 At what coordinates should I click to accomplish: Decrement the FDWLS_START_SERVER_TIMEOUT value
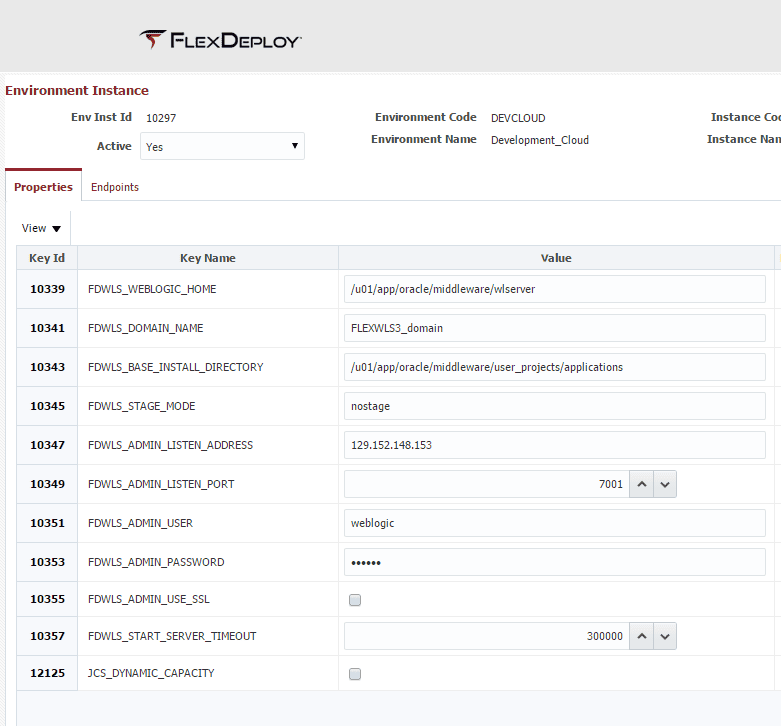click(x=665, y=636)
